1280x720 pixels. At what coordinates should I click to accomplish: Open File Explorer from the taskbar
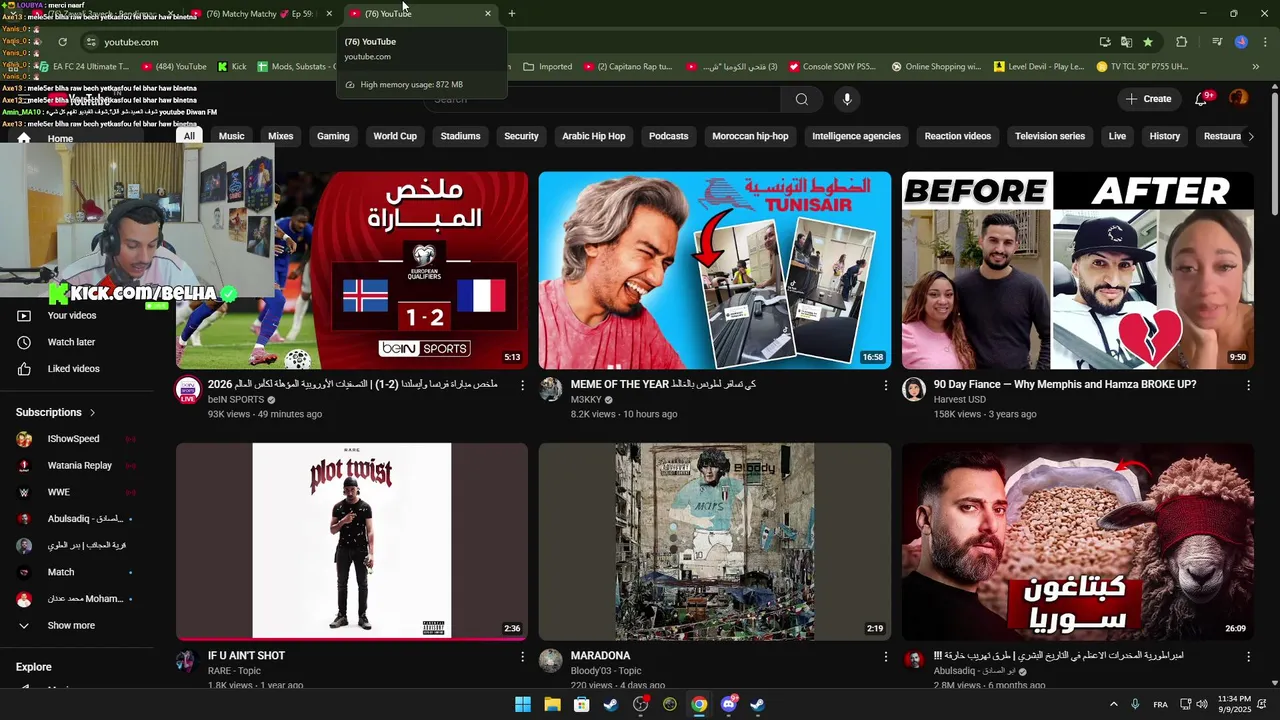[552, 704]
